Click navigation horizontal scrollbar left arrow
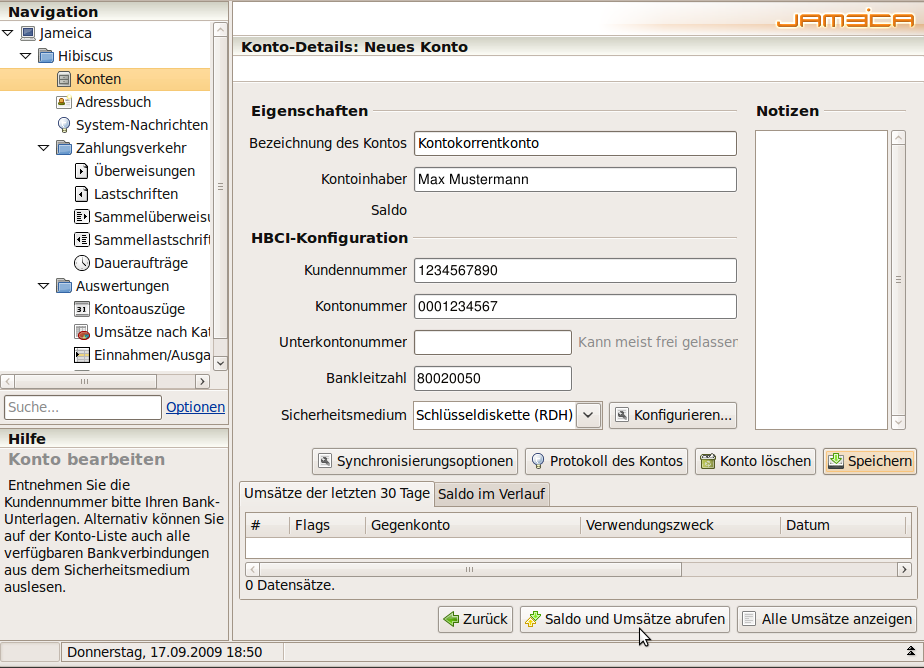 pos(8,381)
